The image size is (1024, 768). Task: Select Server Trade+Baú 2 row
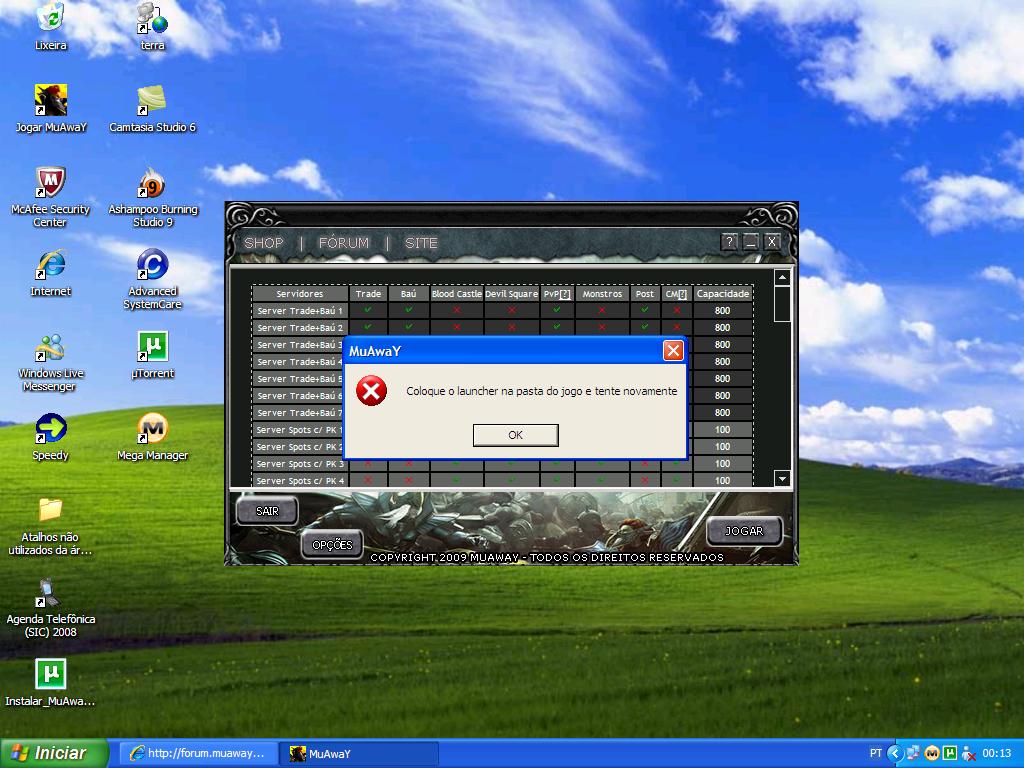(503, 327)
